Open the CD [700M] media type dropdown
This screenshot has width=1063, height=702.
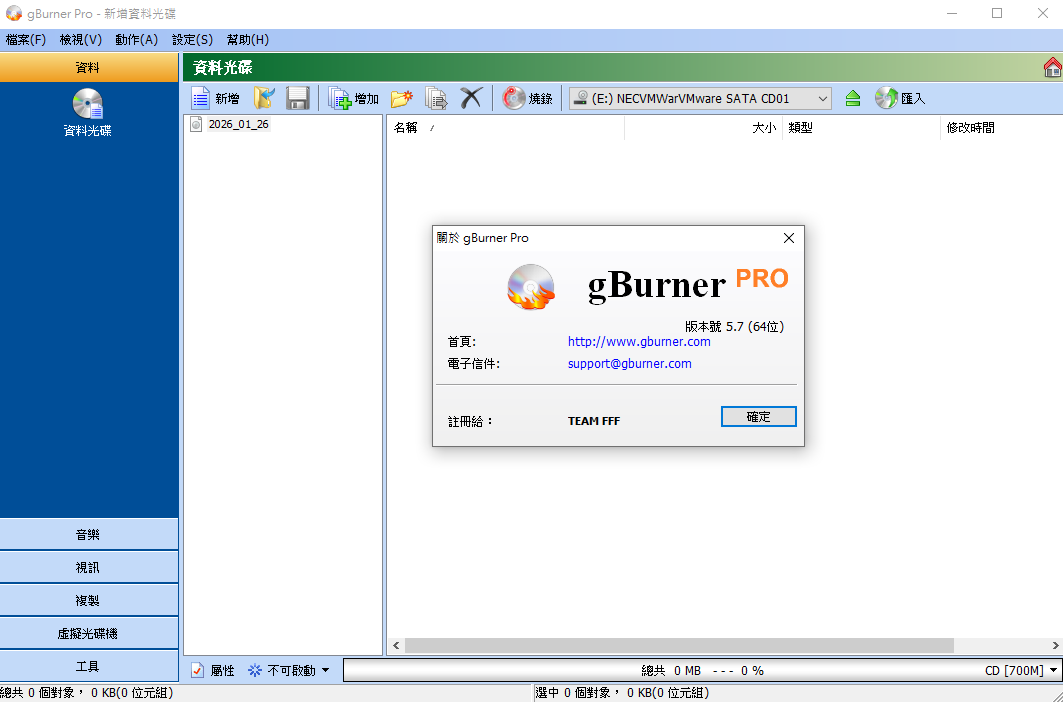point(1054,671)
